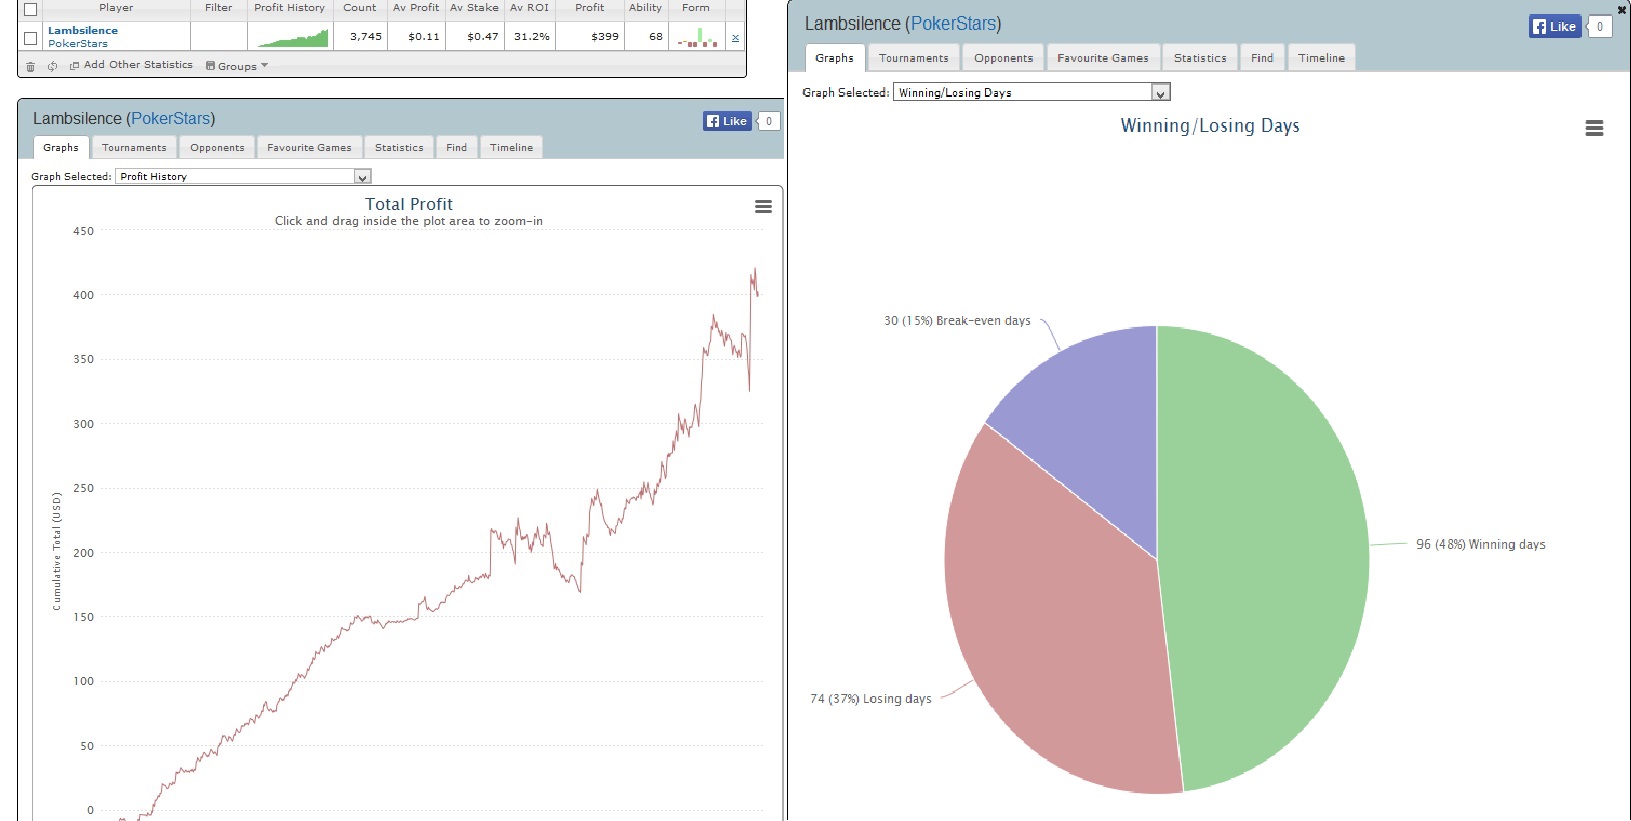Delete selected players with the trash icon

[x=30, y=66]
